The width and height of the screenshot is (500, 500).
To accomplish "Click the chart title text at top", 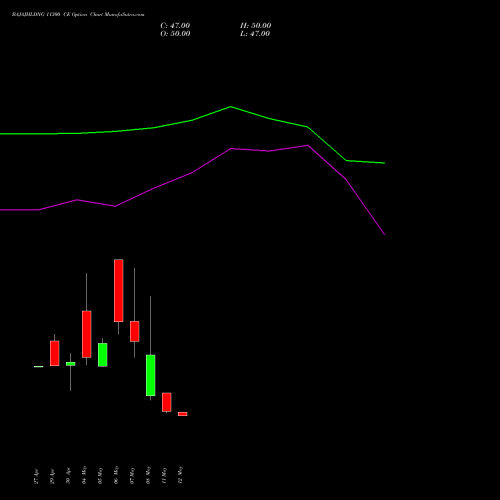I will (78, 15).
